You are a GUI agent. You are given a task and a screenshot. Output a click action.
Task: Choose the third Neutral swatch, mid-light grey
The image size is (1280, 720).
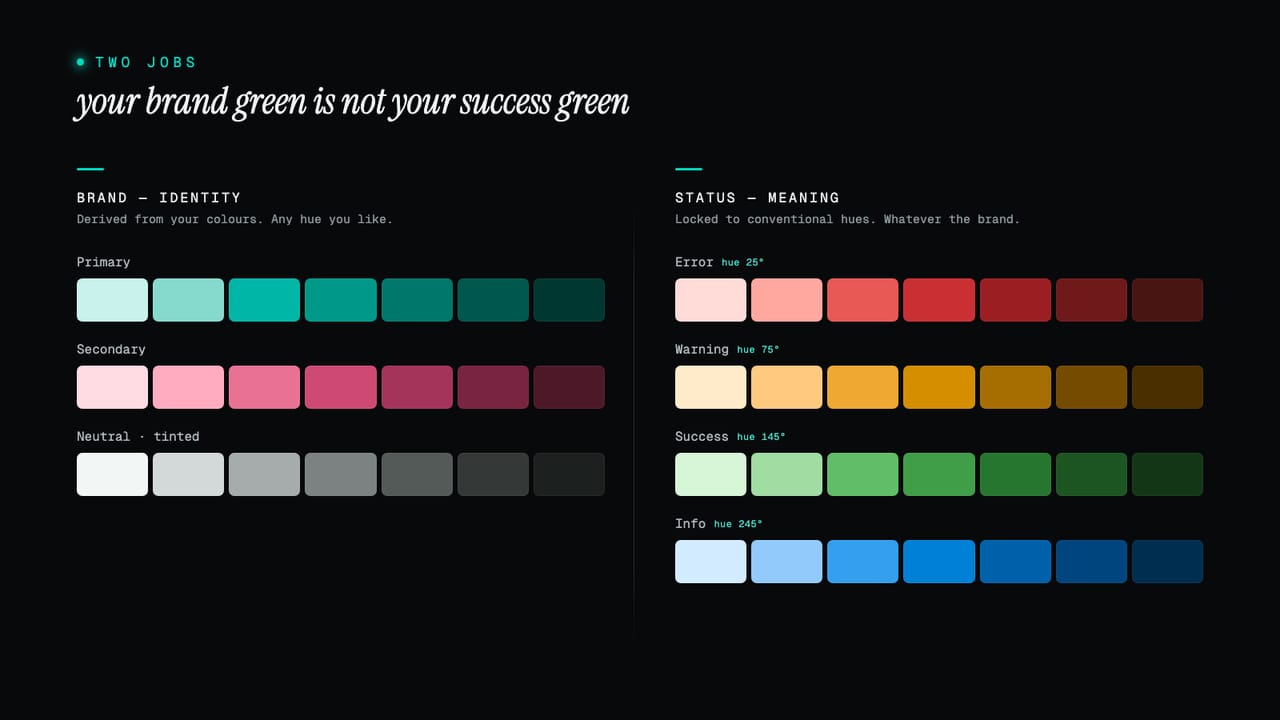264,474
